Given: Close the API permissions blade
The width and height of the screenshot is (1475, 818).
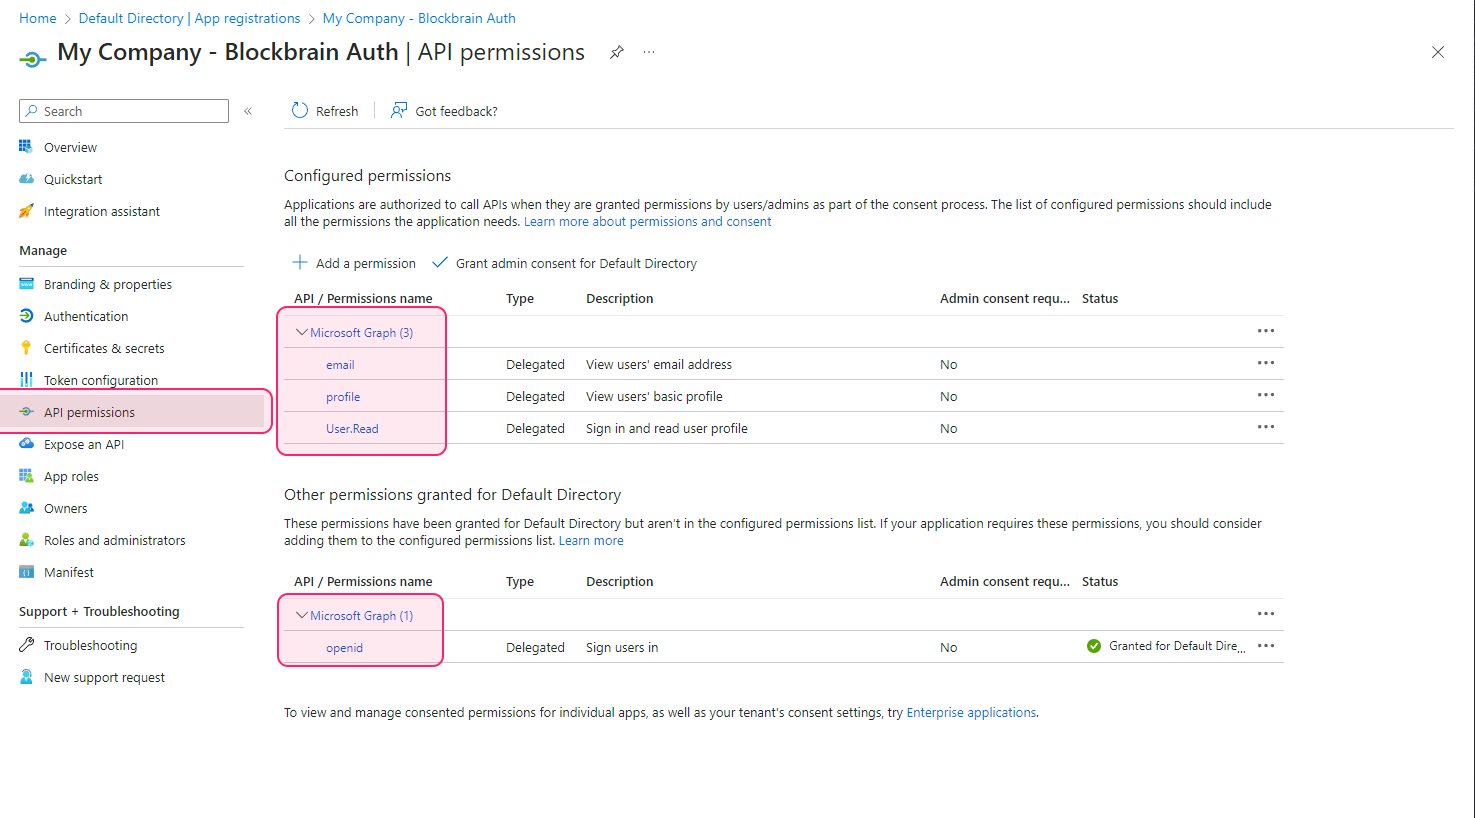Looking at the screenshot, I should (x=1438, y=52).
